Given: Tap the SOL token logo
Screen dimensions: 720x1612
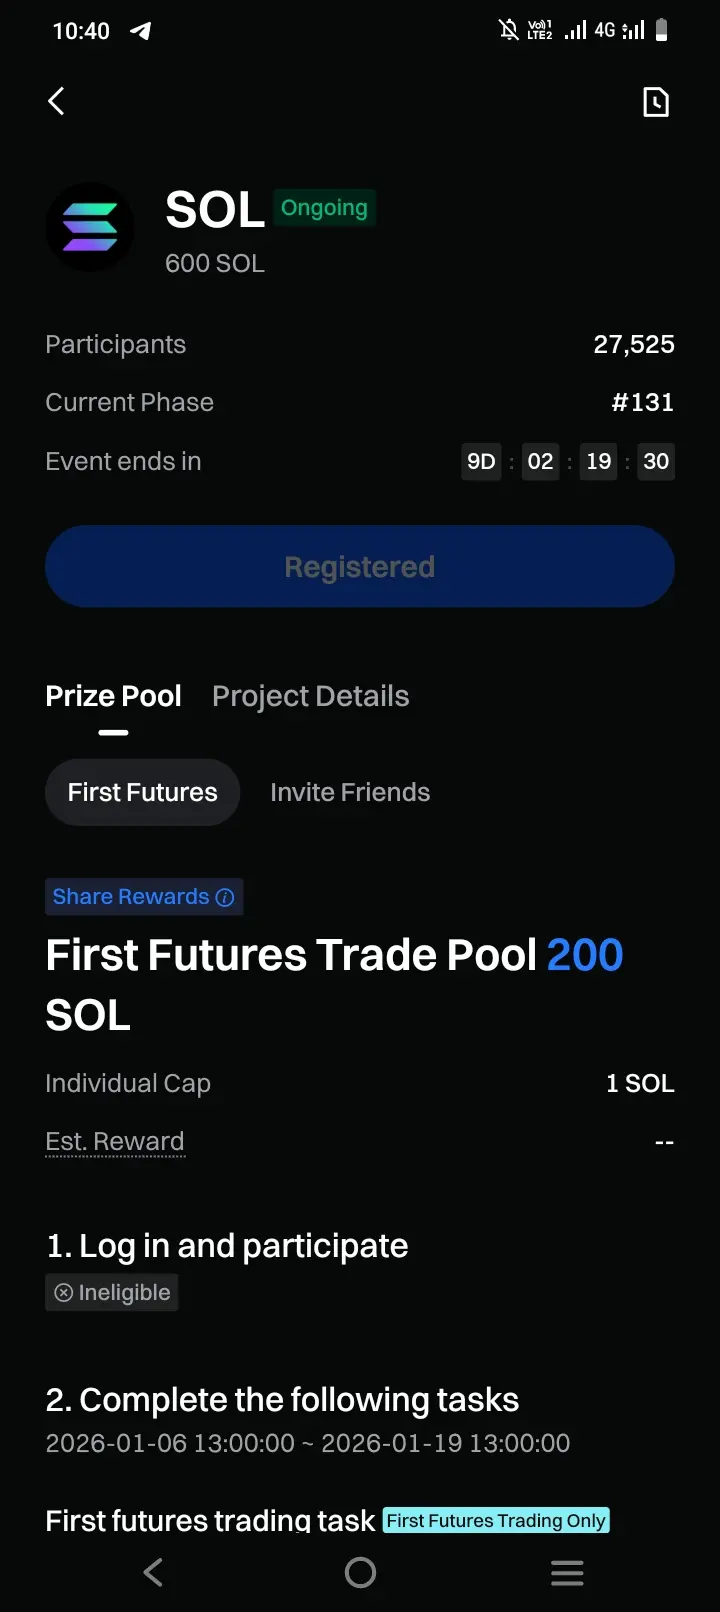Looking at the screenshot, I should [x=90, y=228].
